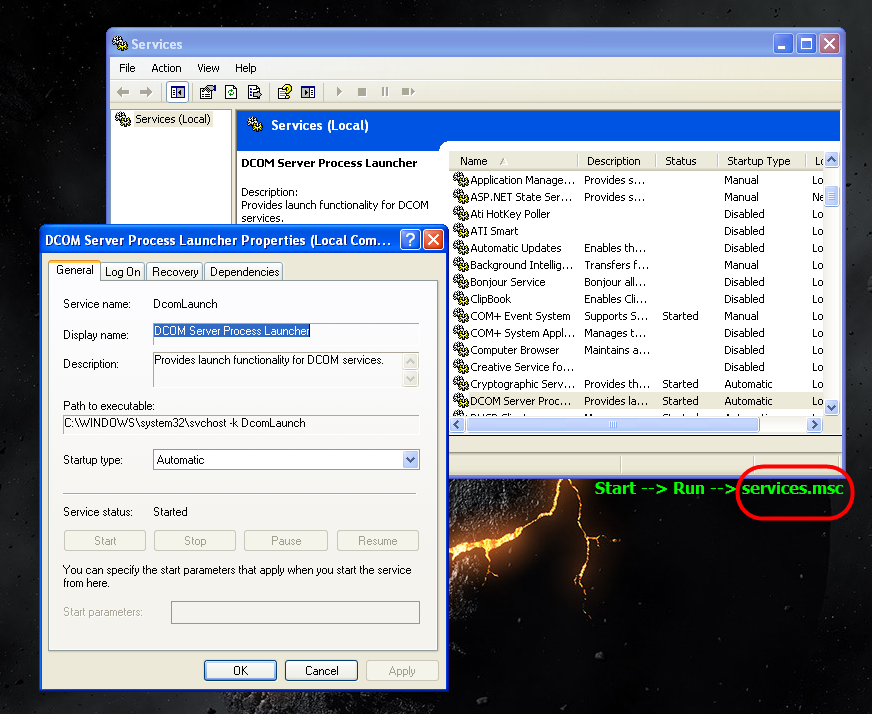Select Services (Local) tree node

point(172,119)
